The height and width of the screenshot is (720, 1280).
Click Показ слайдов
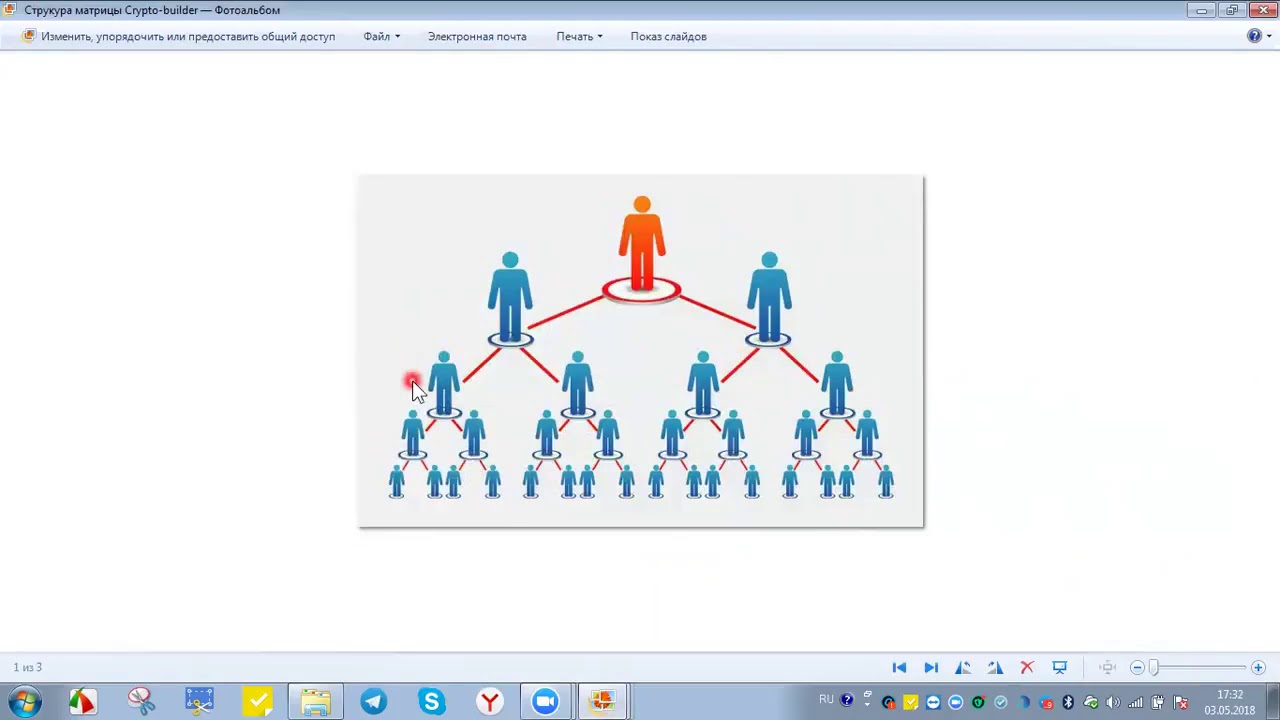[x=668, y=36]
